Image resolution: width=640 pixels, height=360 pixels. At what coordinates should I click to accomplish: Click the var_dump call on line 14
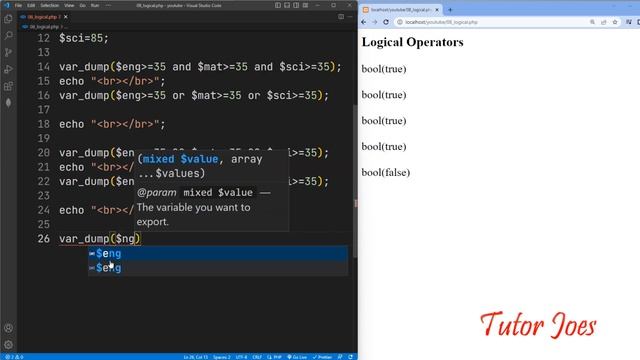(200, 67)
